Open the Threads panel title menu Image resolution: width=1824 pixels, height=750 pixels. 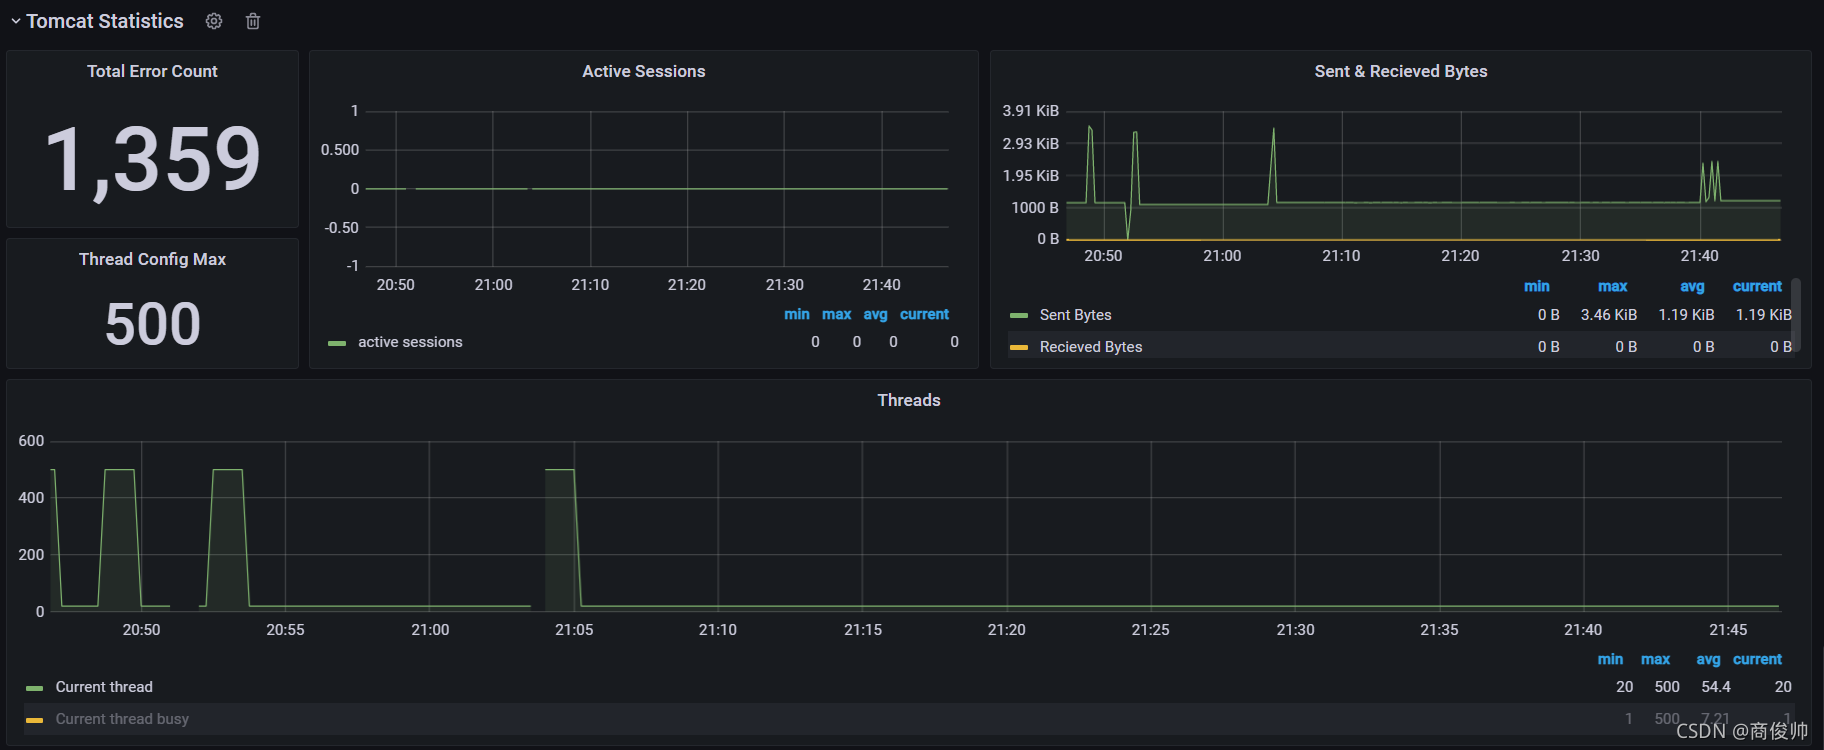click(x=909, y=400)
